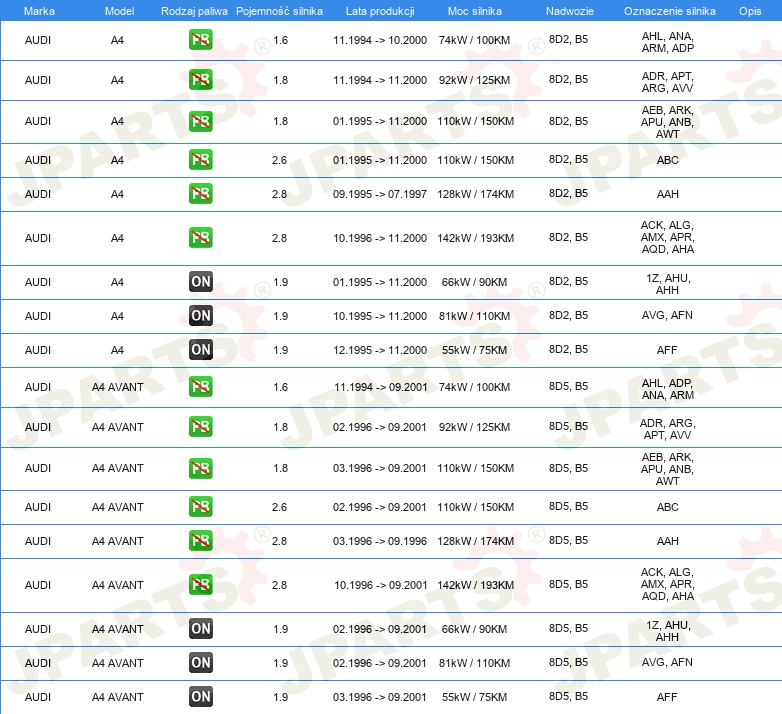Select date range 11.1994 -> 10.2000

pyautogui.click(x=380, y=40)
